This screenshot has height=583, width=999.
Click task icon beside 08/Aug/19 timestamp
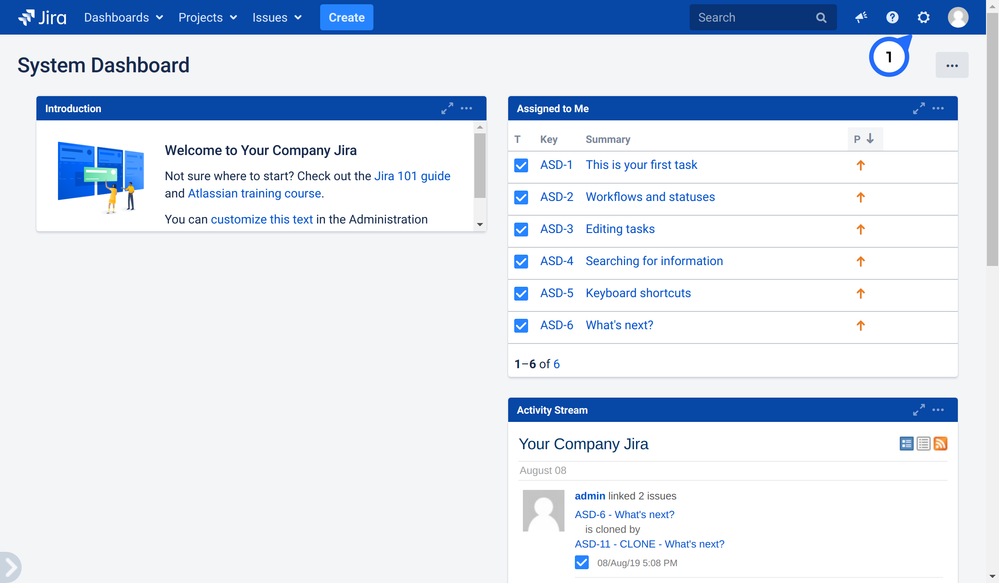582,563
